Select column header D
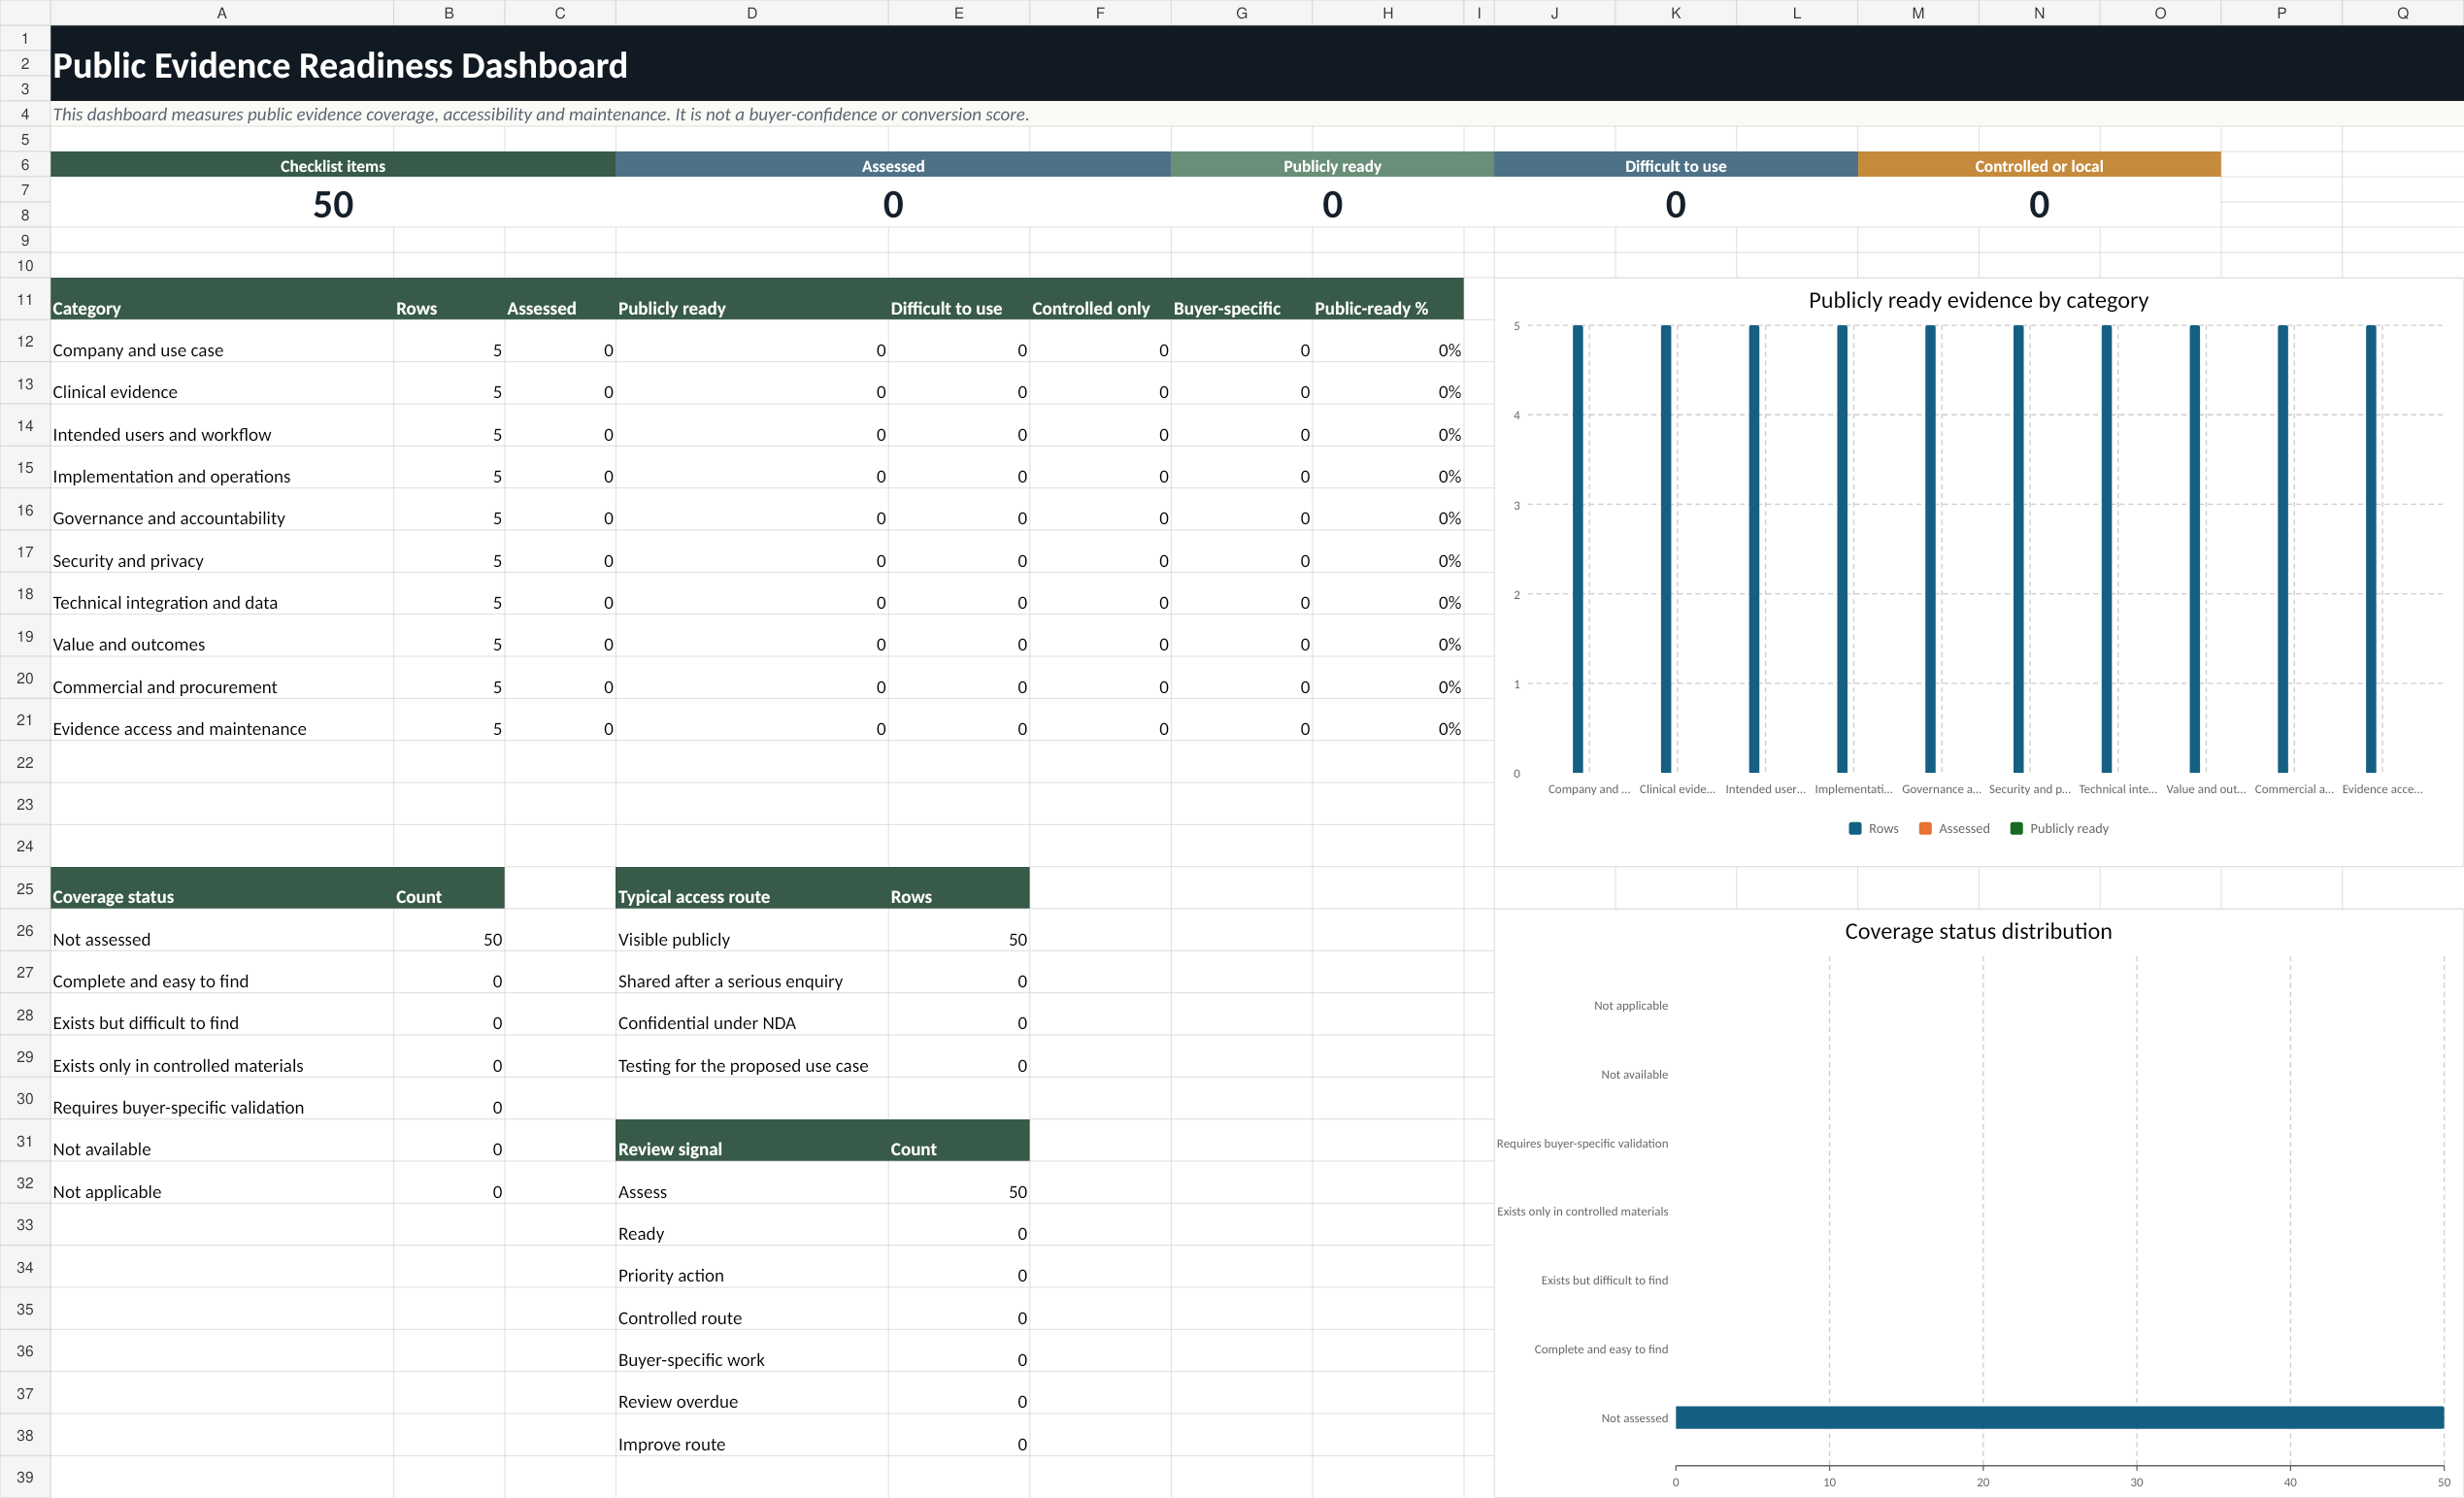 pyautogui.click(x=752, y=13)
